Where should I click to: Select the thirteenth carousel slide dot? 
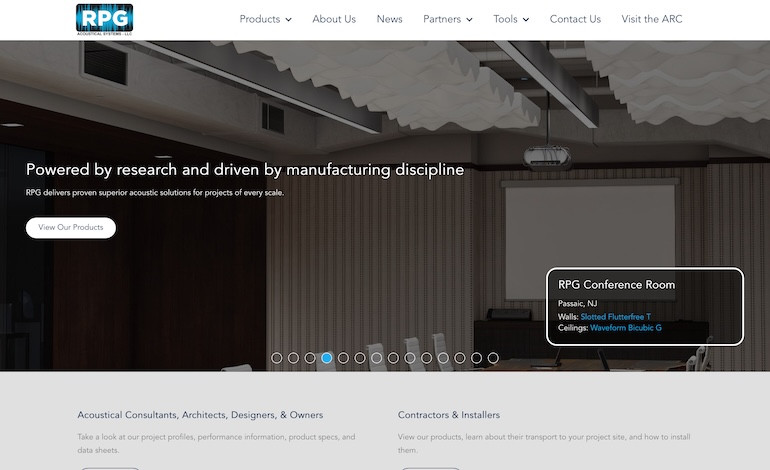coord(476,358)
